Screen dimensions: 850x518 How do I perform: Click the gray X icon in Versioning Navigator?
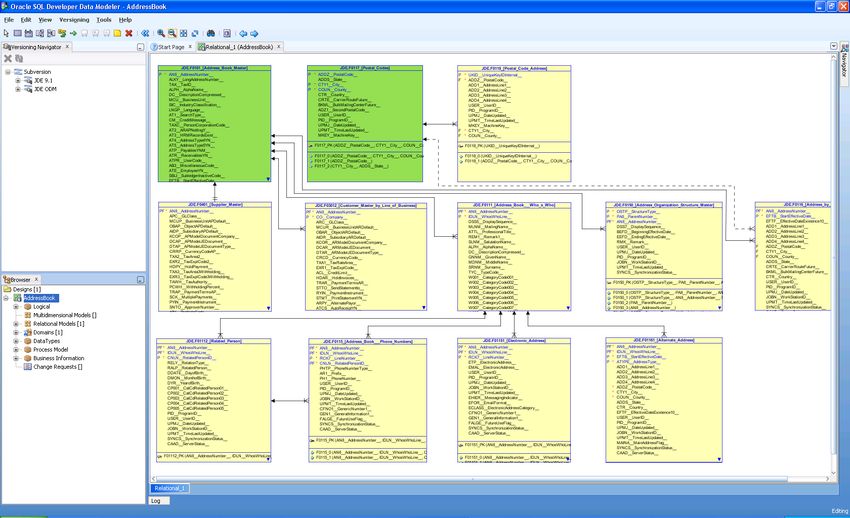[8, 59]
